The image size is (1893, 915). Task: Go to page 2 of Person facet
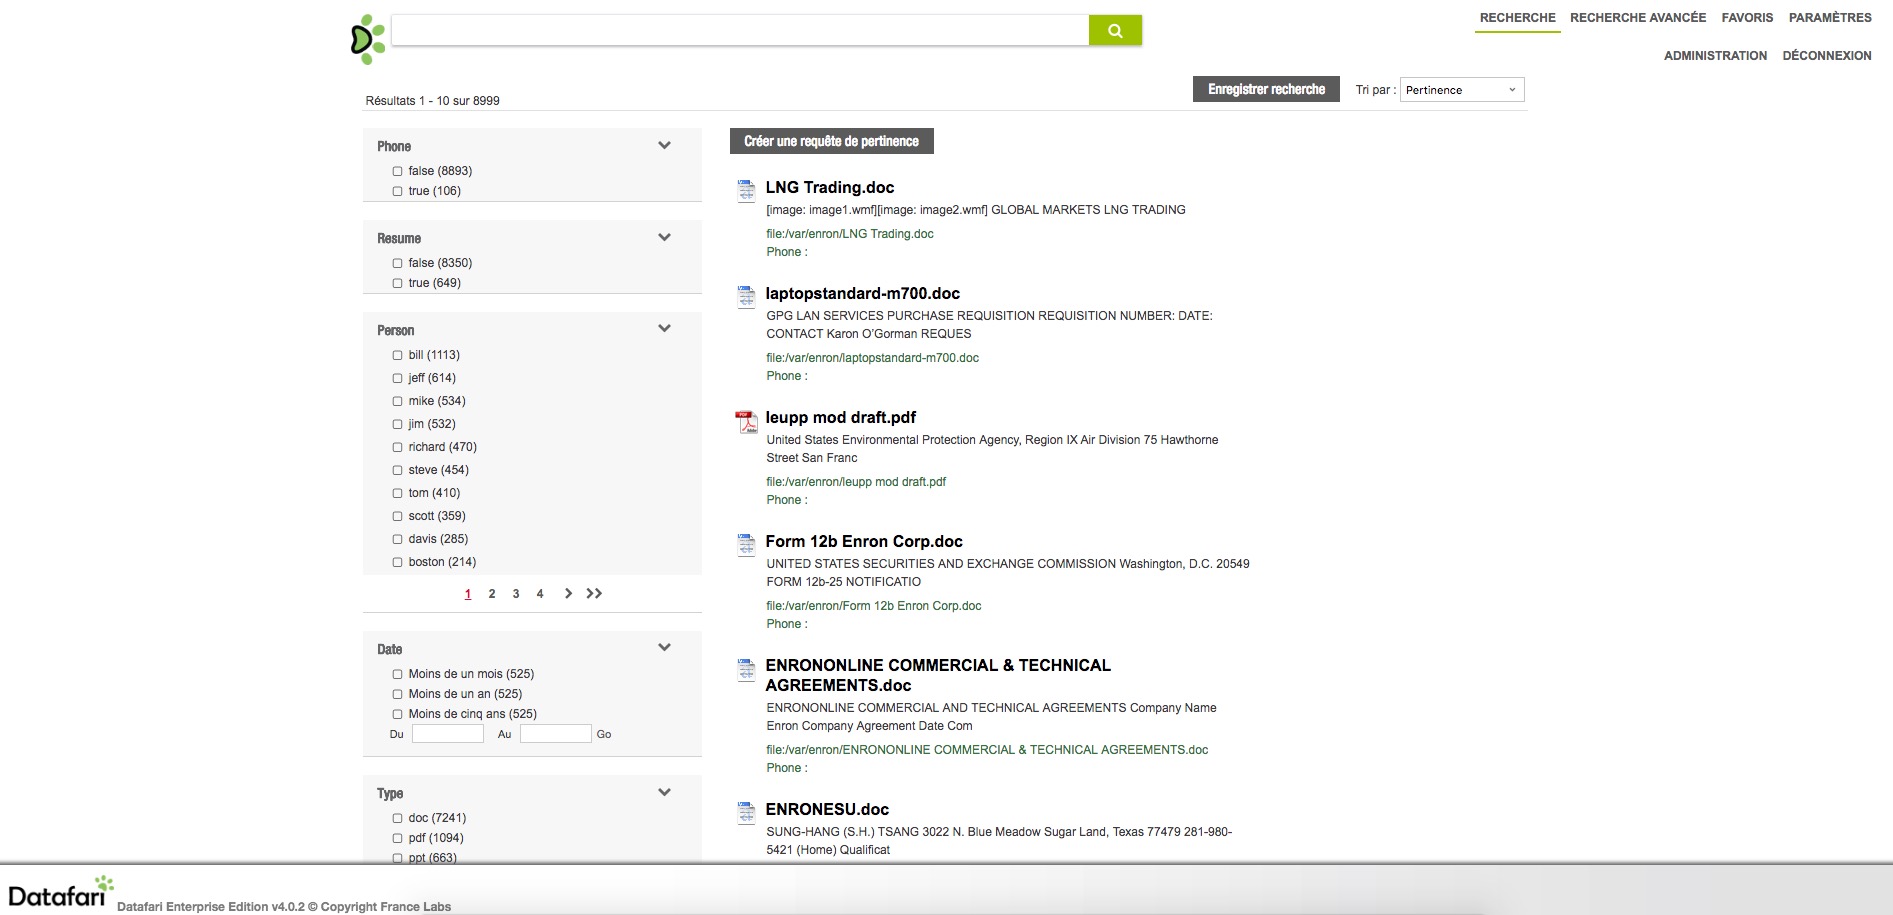coord(492,594)
